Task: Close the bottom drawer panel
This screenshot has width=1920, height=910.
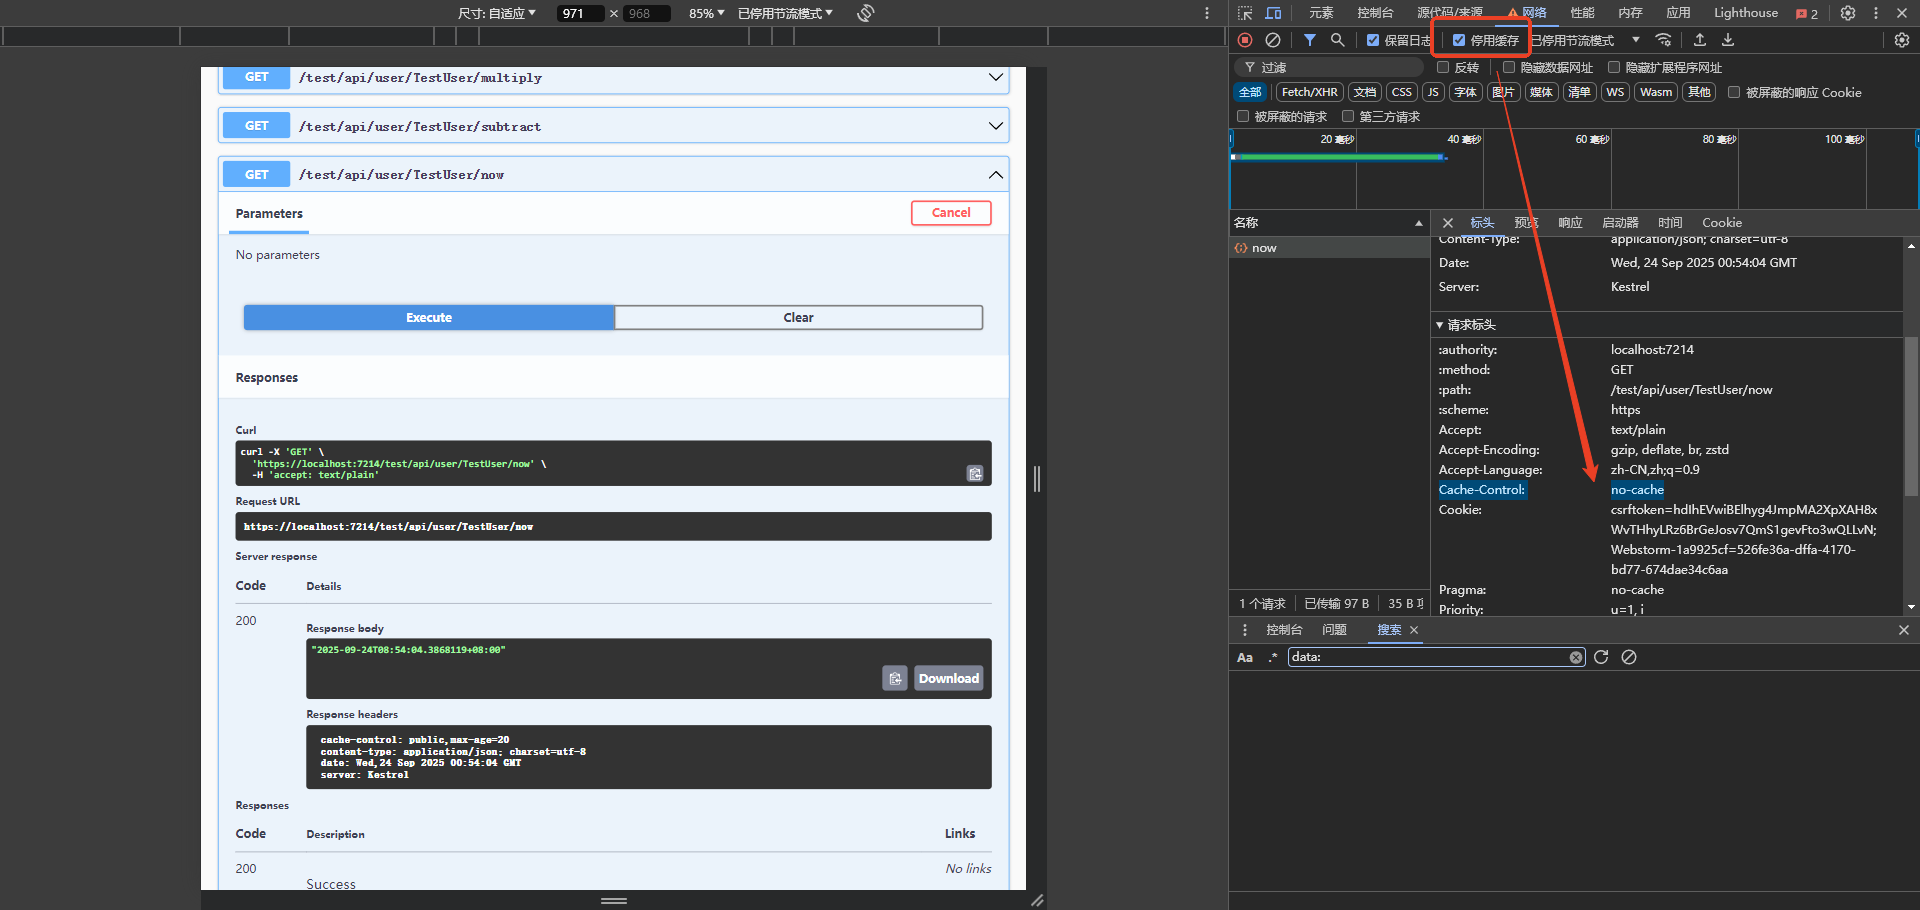Action: tap(1904, 630)
